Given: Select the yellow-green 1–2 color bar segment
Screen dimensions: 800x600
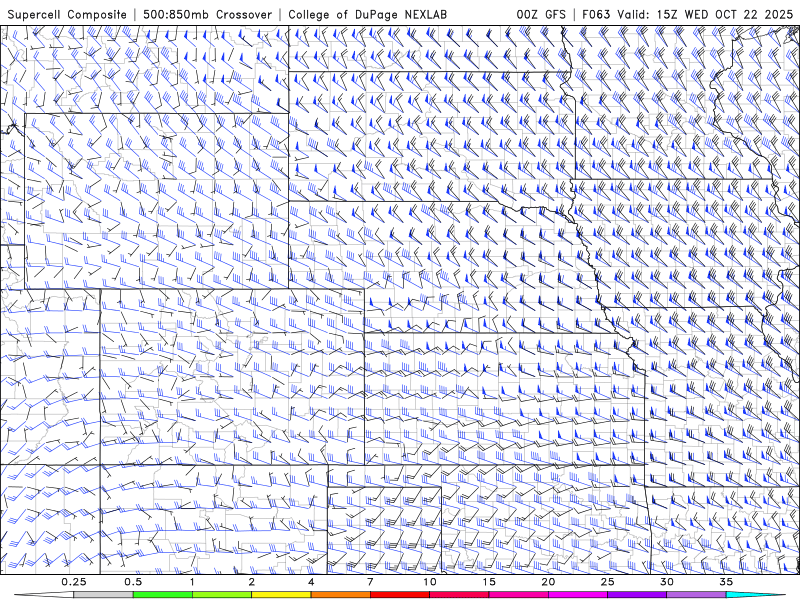Looking at the screenshot, I should click(222, 595).
